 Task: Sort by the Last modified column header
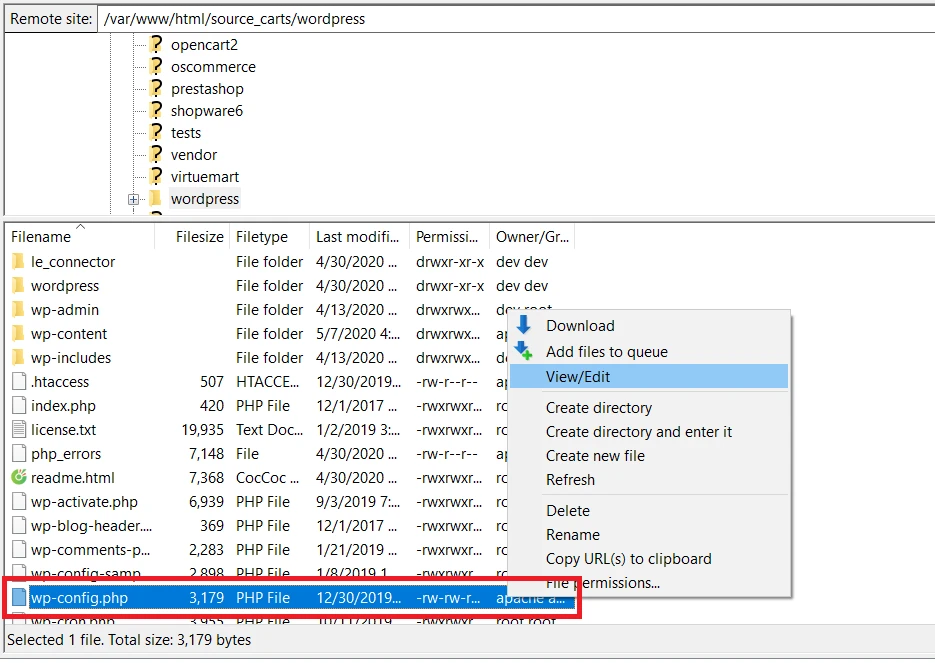(x=360, y=237)
